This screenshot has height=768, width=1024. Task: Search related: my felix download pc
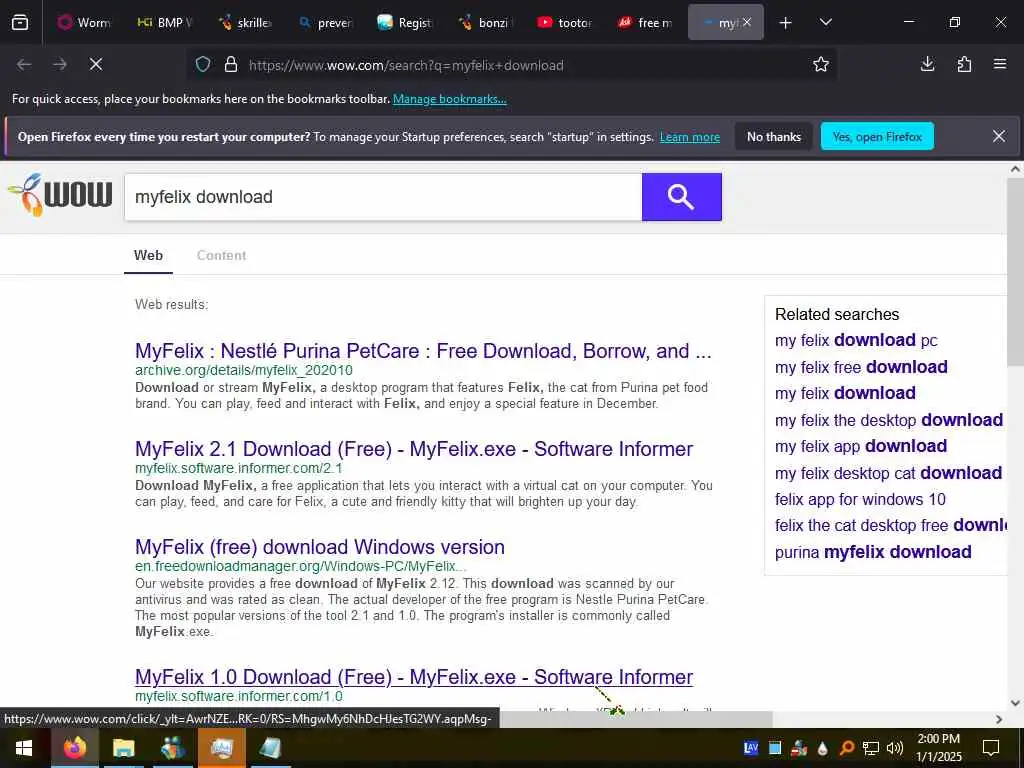click(856, 340)
